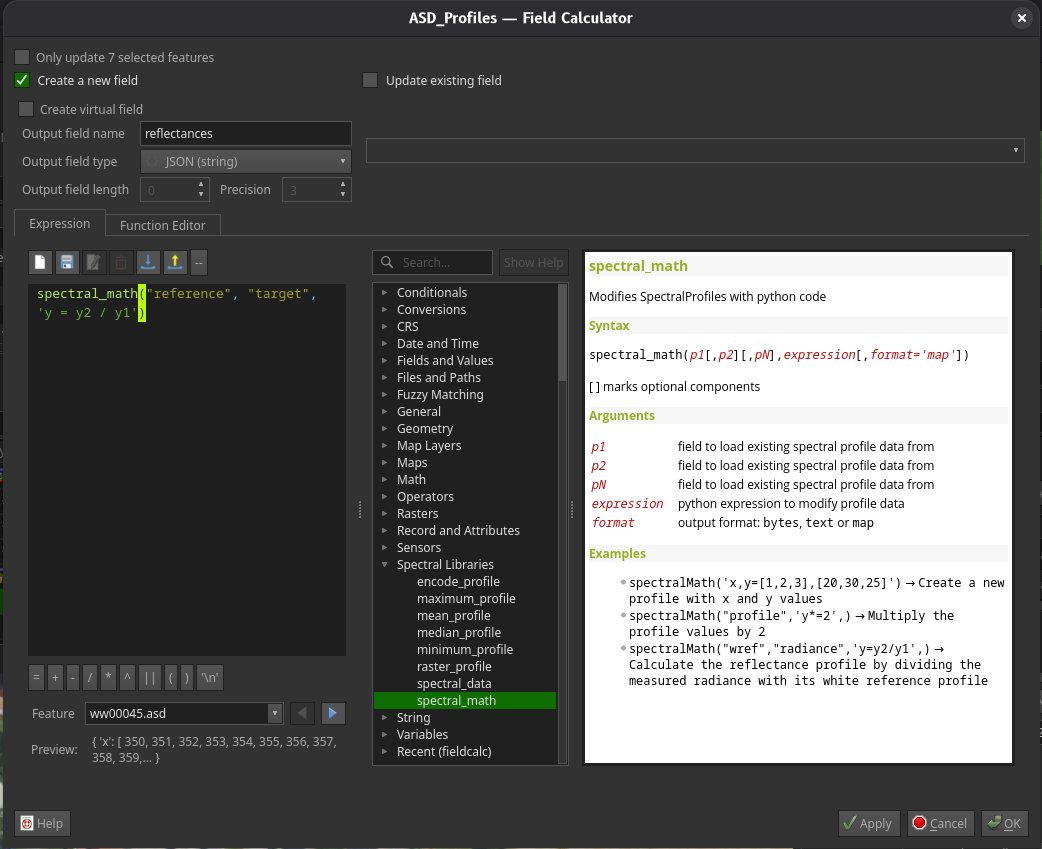Expand the Math function group
The height and width of the screenshot is (849, 1042).
pos(384,480)
